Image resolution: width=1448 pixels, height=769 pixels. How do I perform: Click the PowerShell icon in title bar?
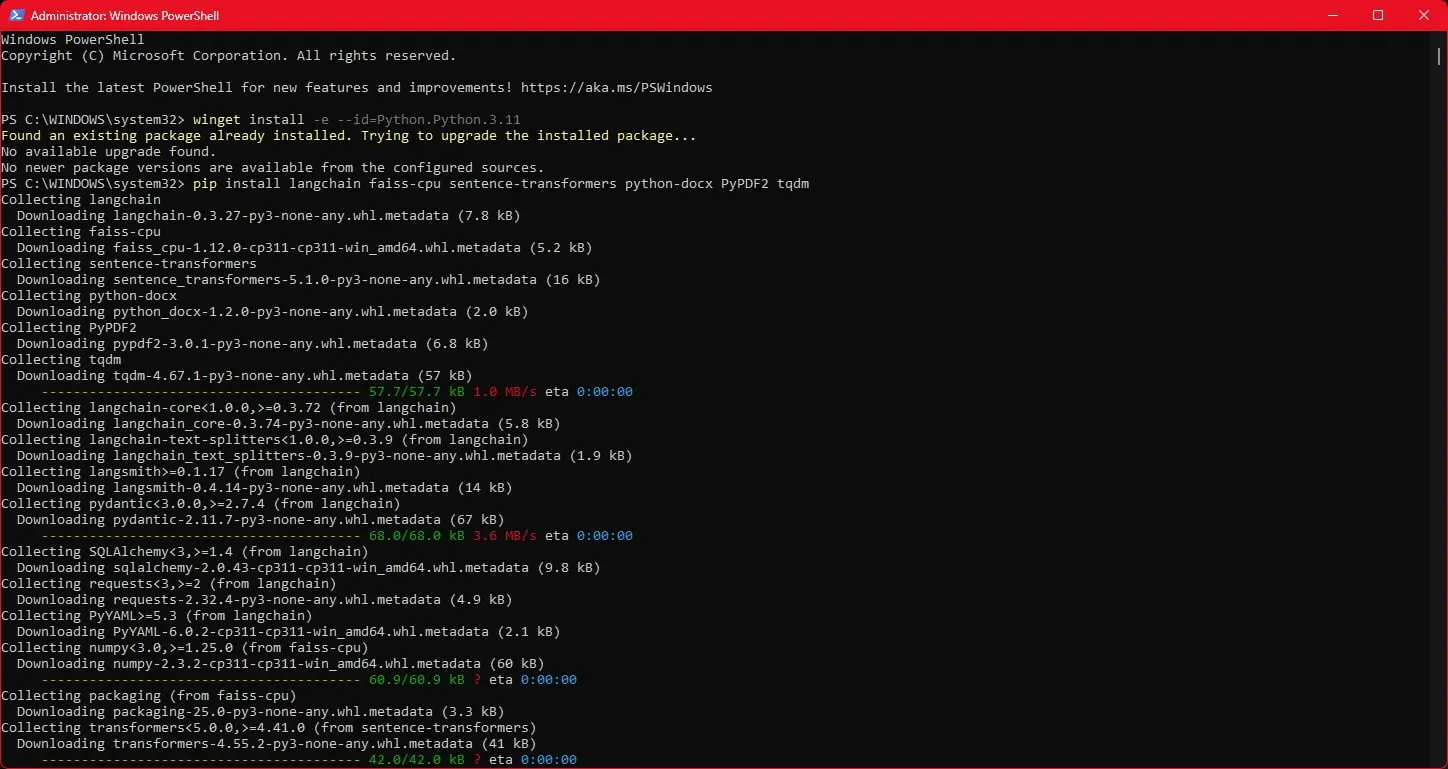(x=16, y=15)
